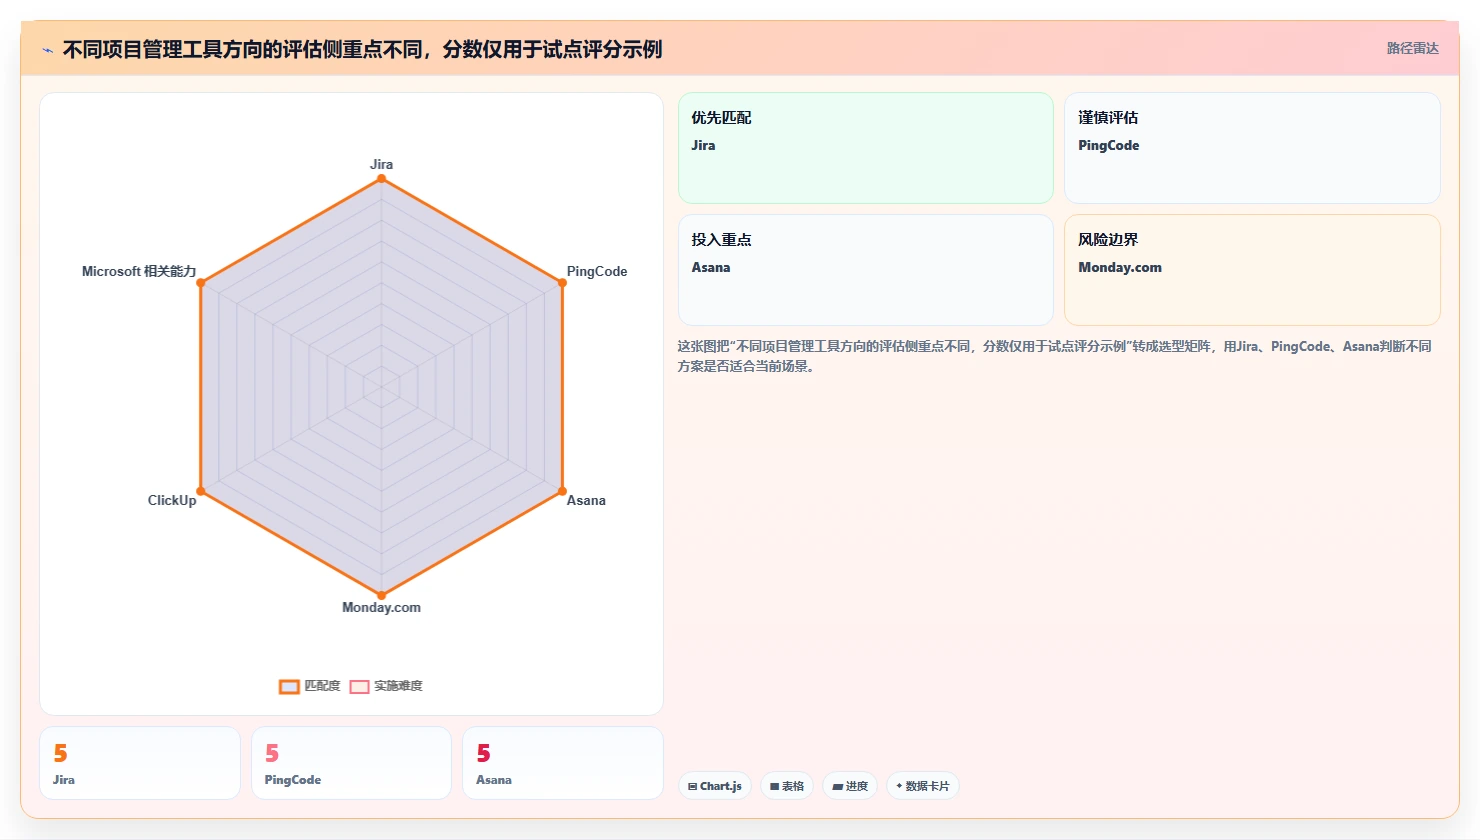Screen dimensions: 1480x840
Task: Click the icon inside the Chart.js chip
Action: (693, 787)
